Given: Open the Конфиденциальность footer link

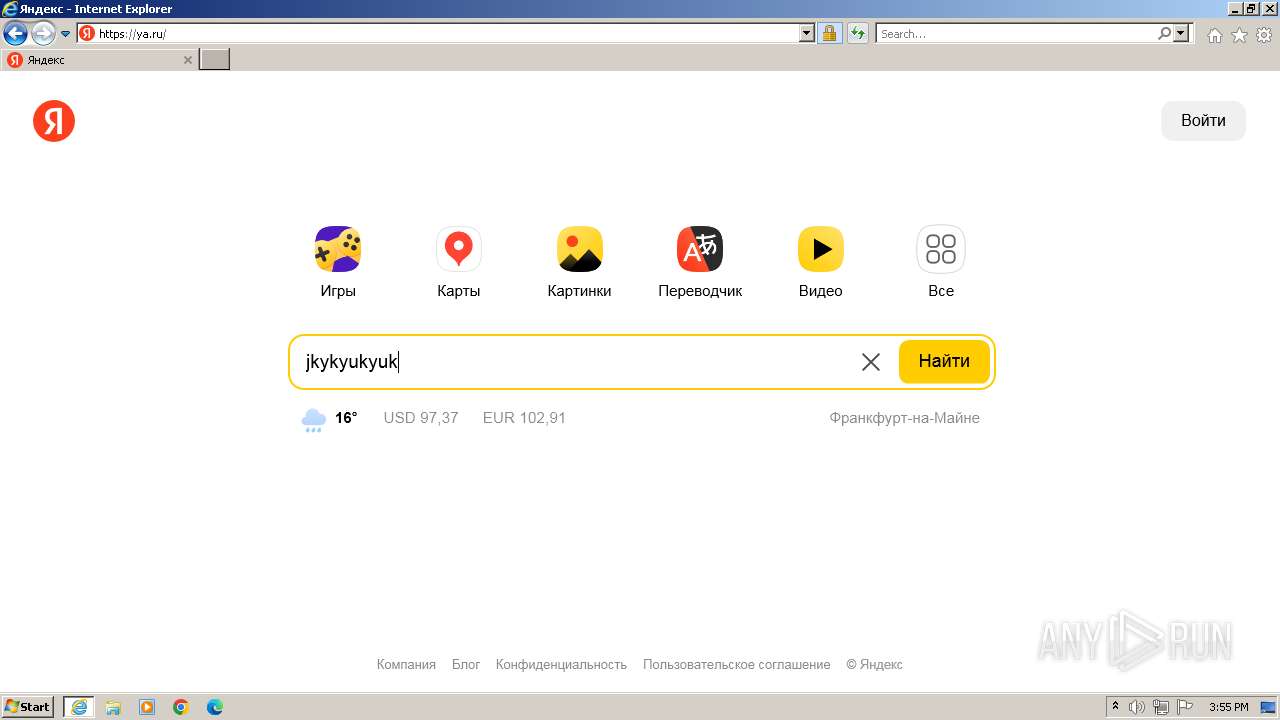Looking at the screenshot, I should click(561, 664).
